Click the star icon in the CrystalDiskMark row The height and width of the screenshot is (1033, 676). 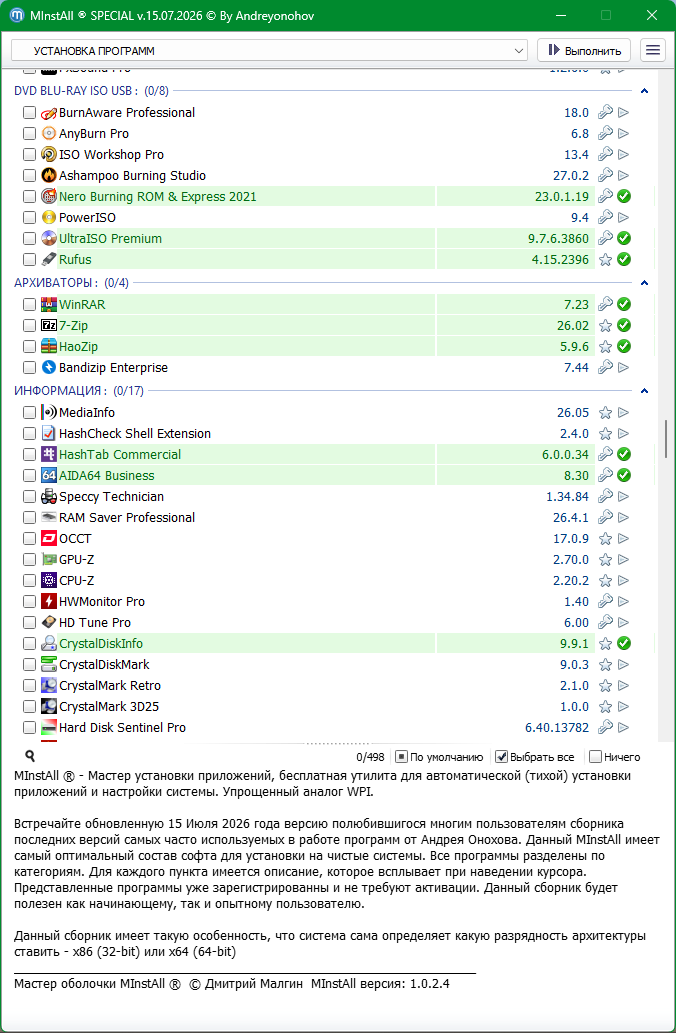coord(605,665)
